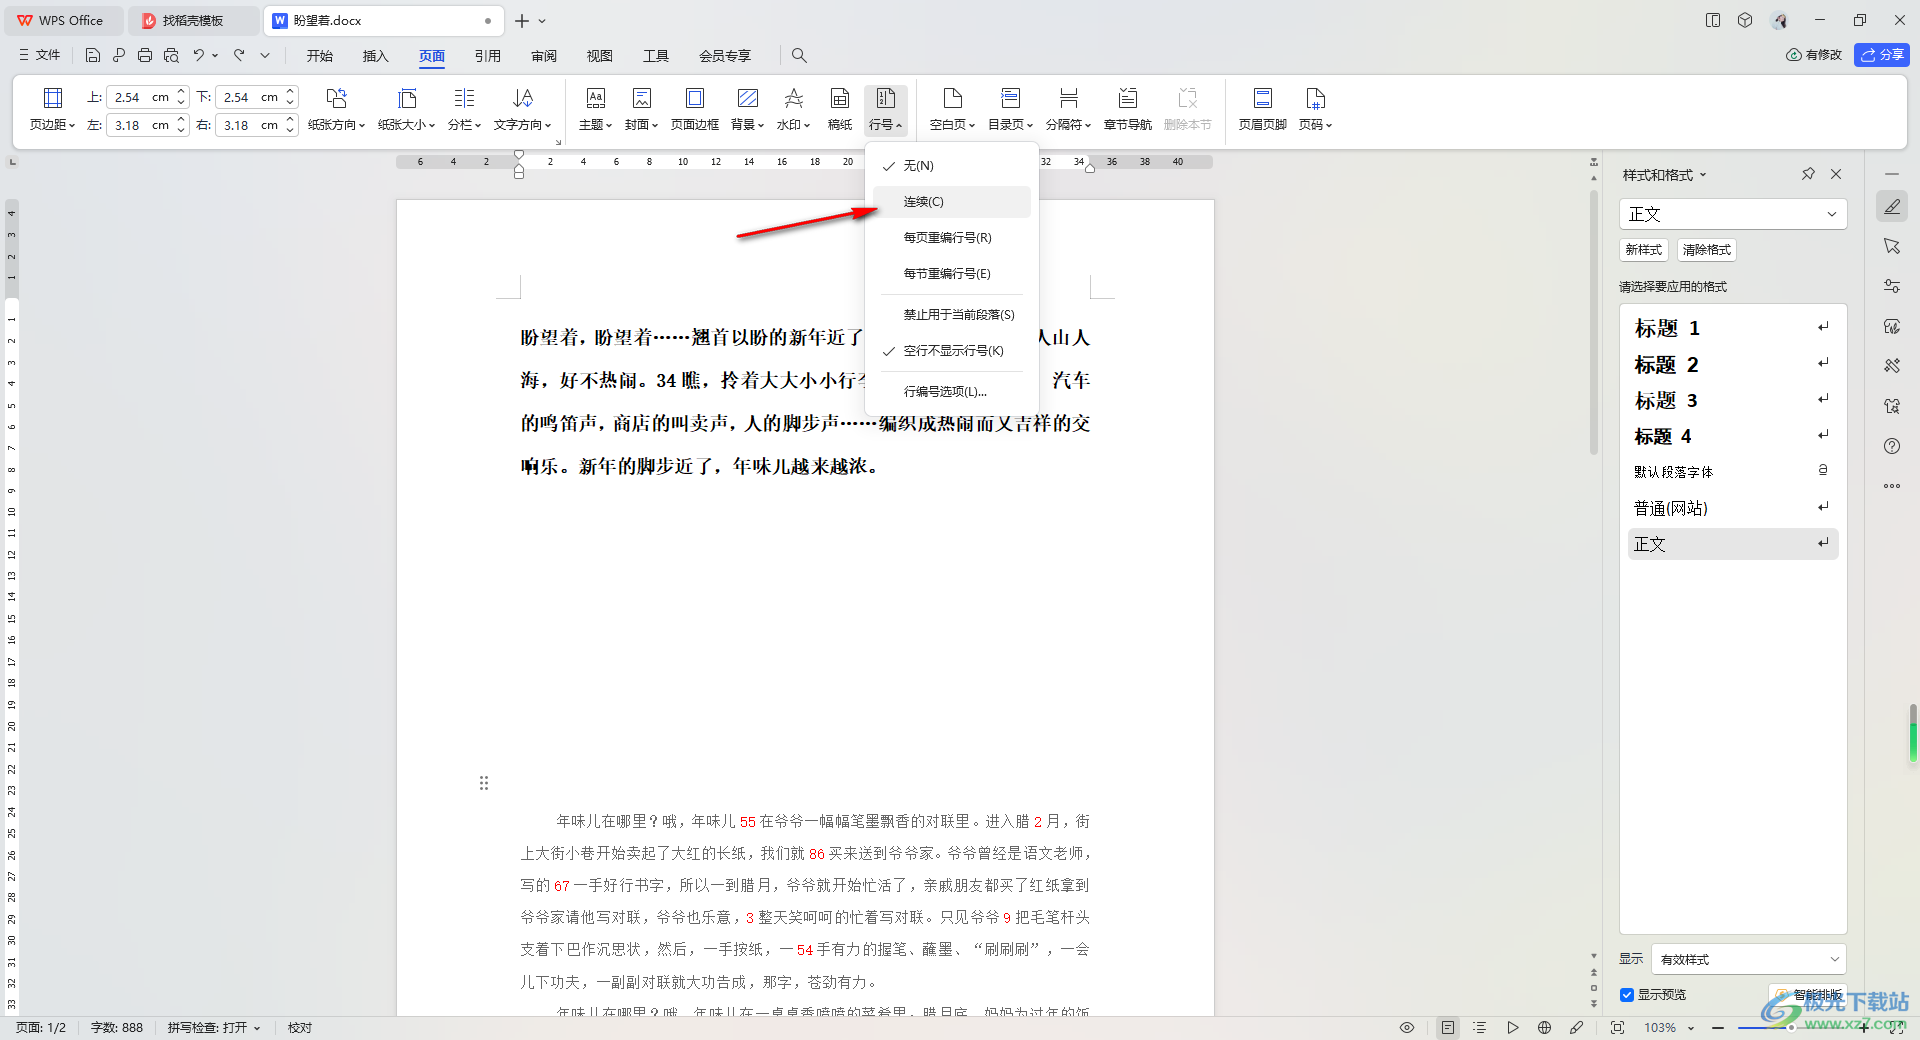
Task: Open the 文件 menu button
Action: tap(40, 55)
